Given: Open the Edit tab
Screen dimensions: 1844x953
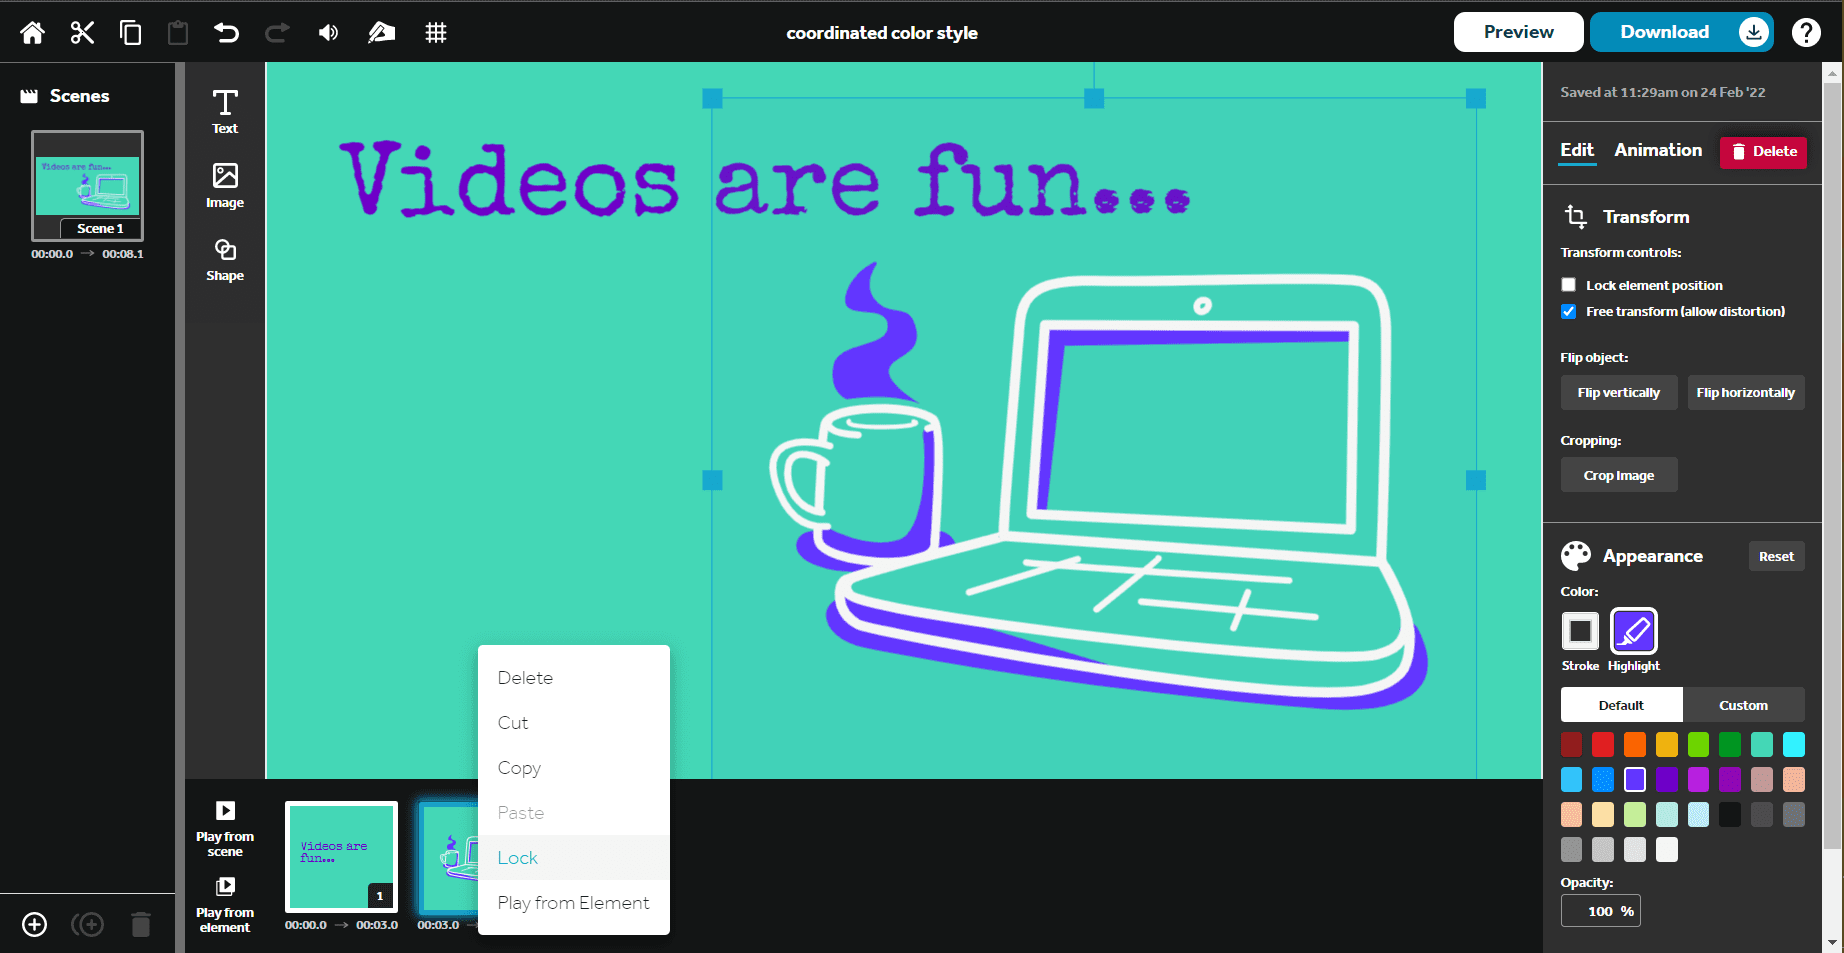Looking at the screenshot, I should tap(1577, 150).
